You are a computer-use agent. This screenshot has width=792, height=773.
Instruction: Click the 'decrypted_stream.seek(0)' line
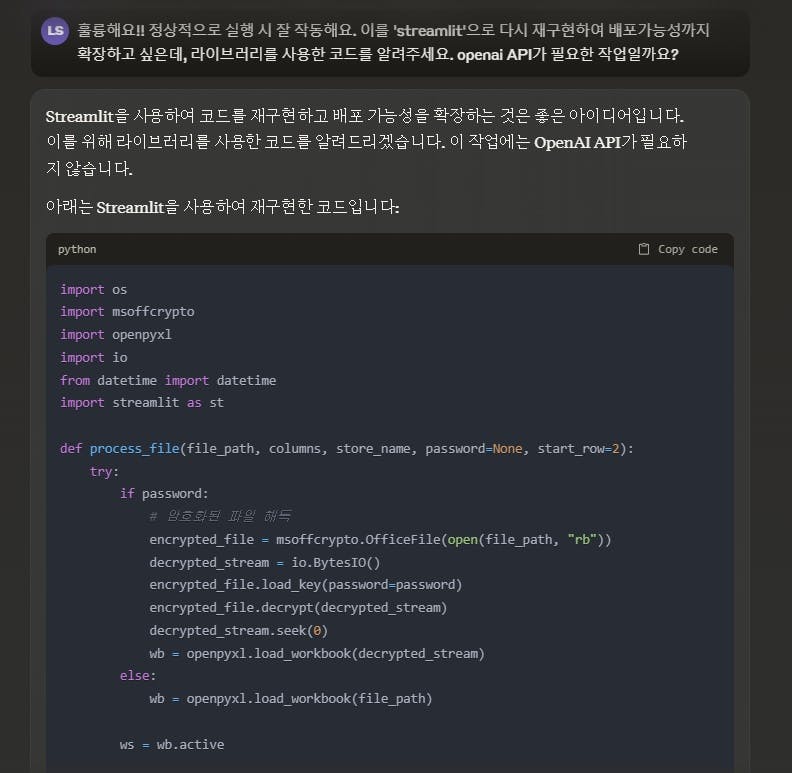[238, 631]
